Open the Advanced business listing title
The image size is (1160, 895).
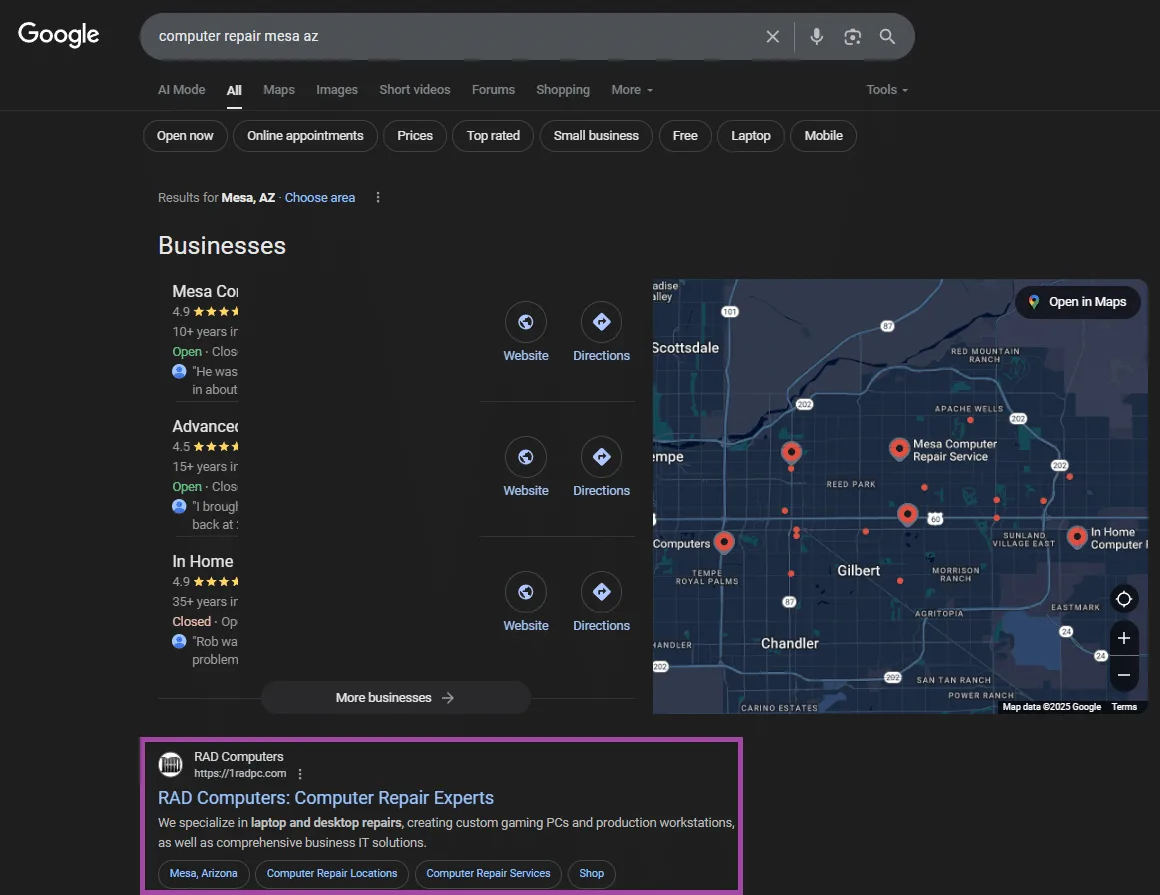(206, 426)
